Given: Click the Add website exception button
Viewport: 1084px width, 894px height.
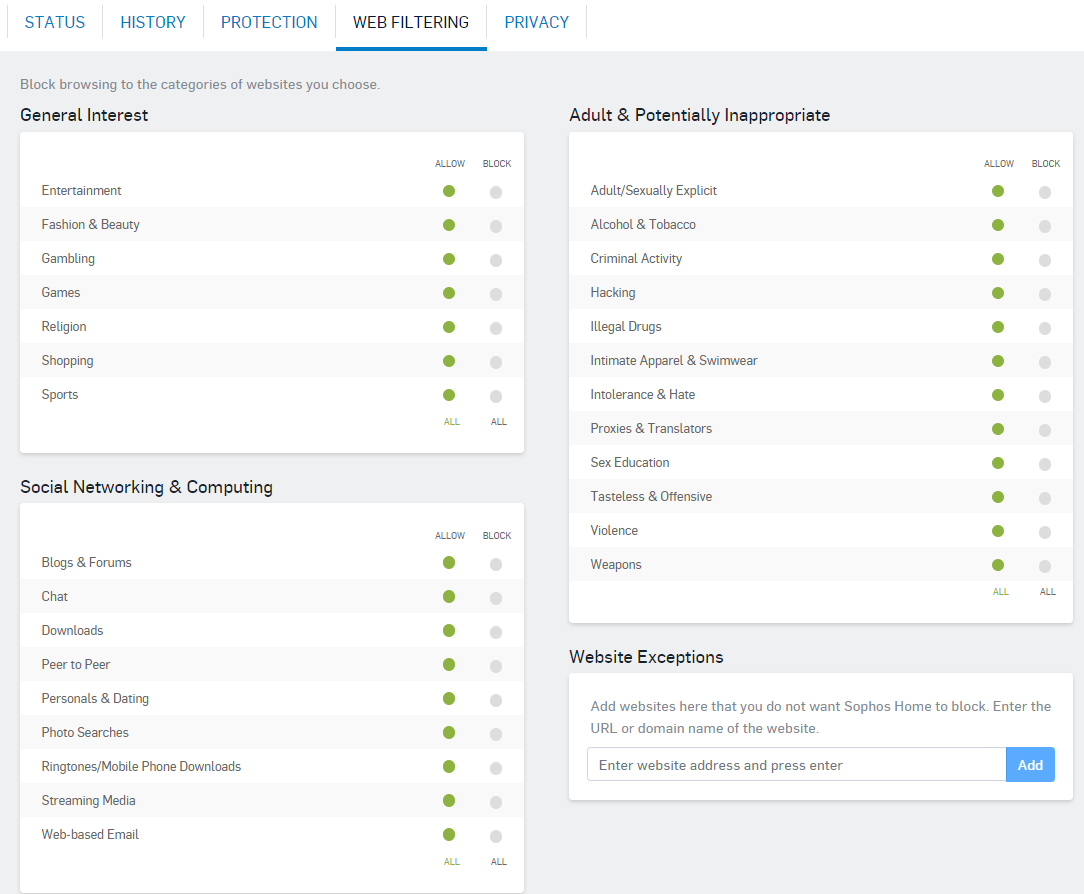Looking at the screenshot, I should pyautogui.click(x=1030, y=765).
